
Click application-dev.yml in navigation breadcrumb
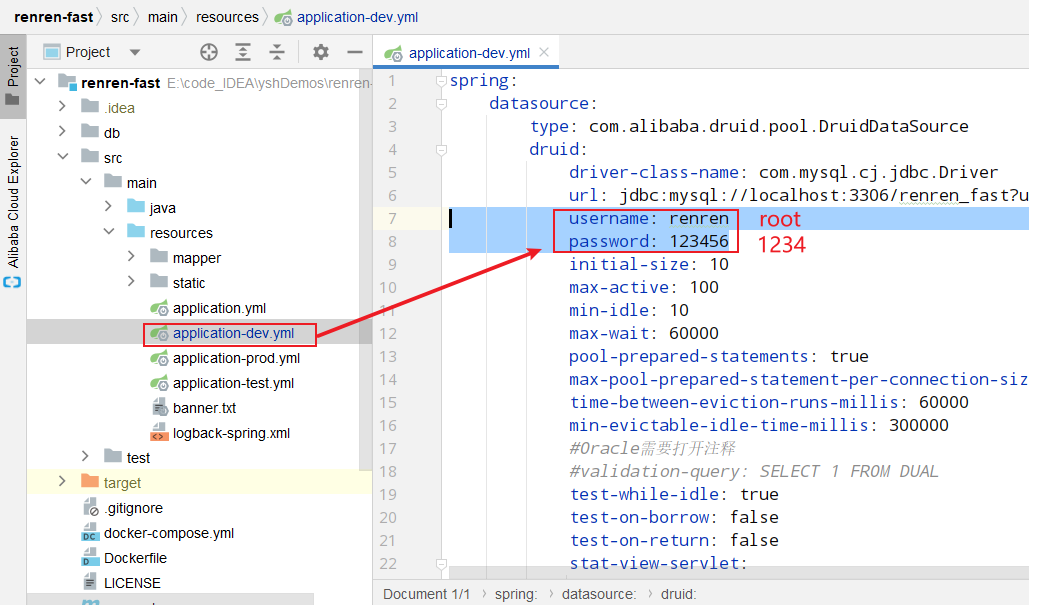(x=357, y=17)
